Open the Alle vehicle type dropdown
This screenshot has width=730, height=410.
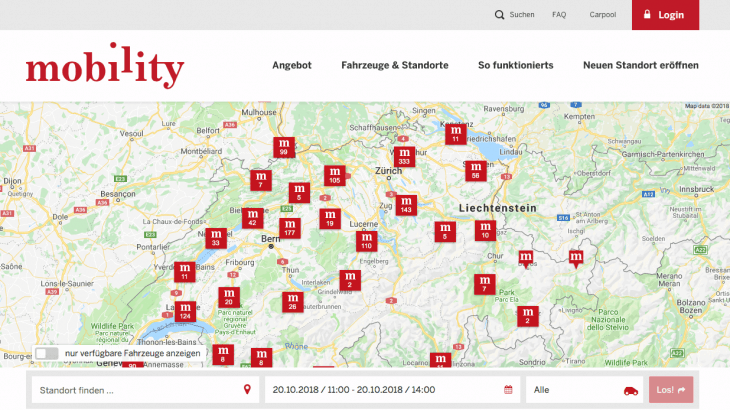point(585,390)
